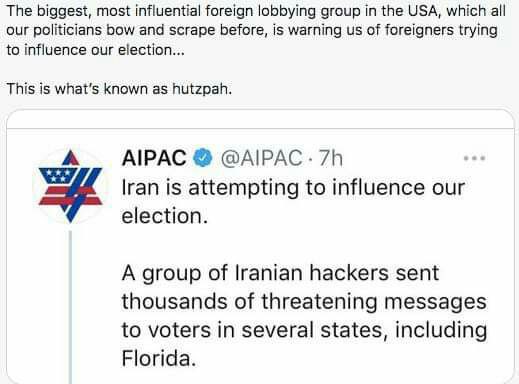Screen dimensions: 519x384
Task: Click the paragraph starting 'A group of Iranian'
Action: 304,316
